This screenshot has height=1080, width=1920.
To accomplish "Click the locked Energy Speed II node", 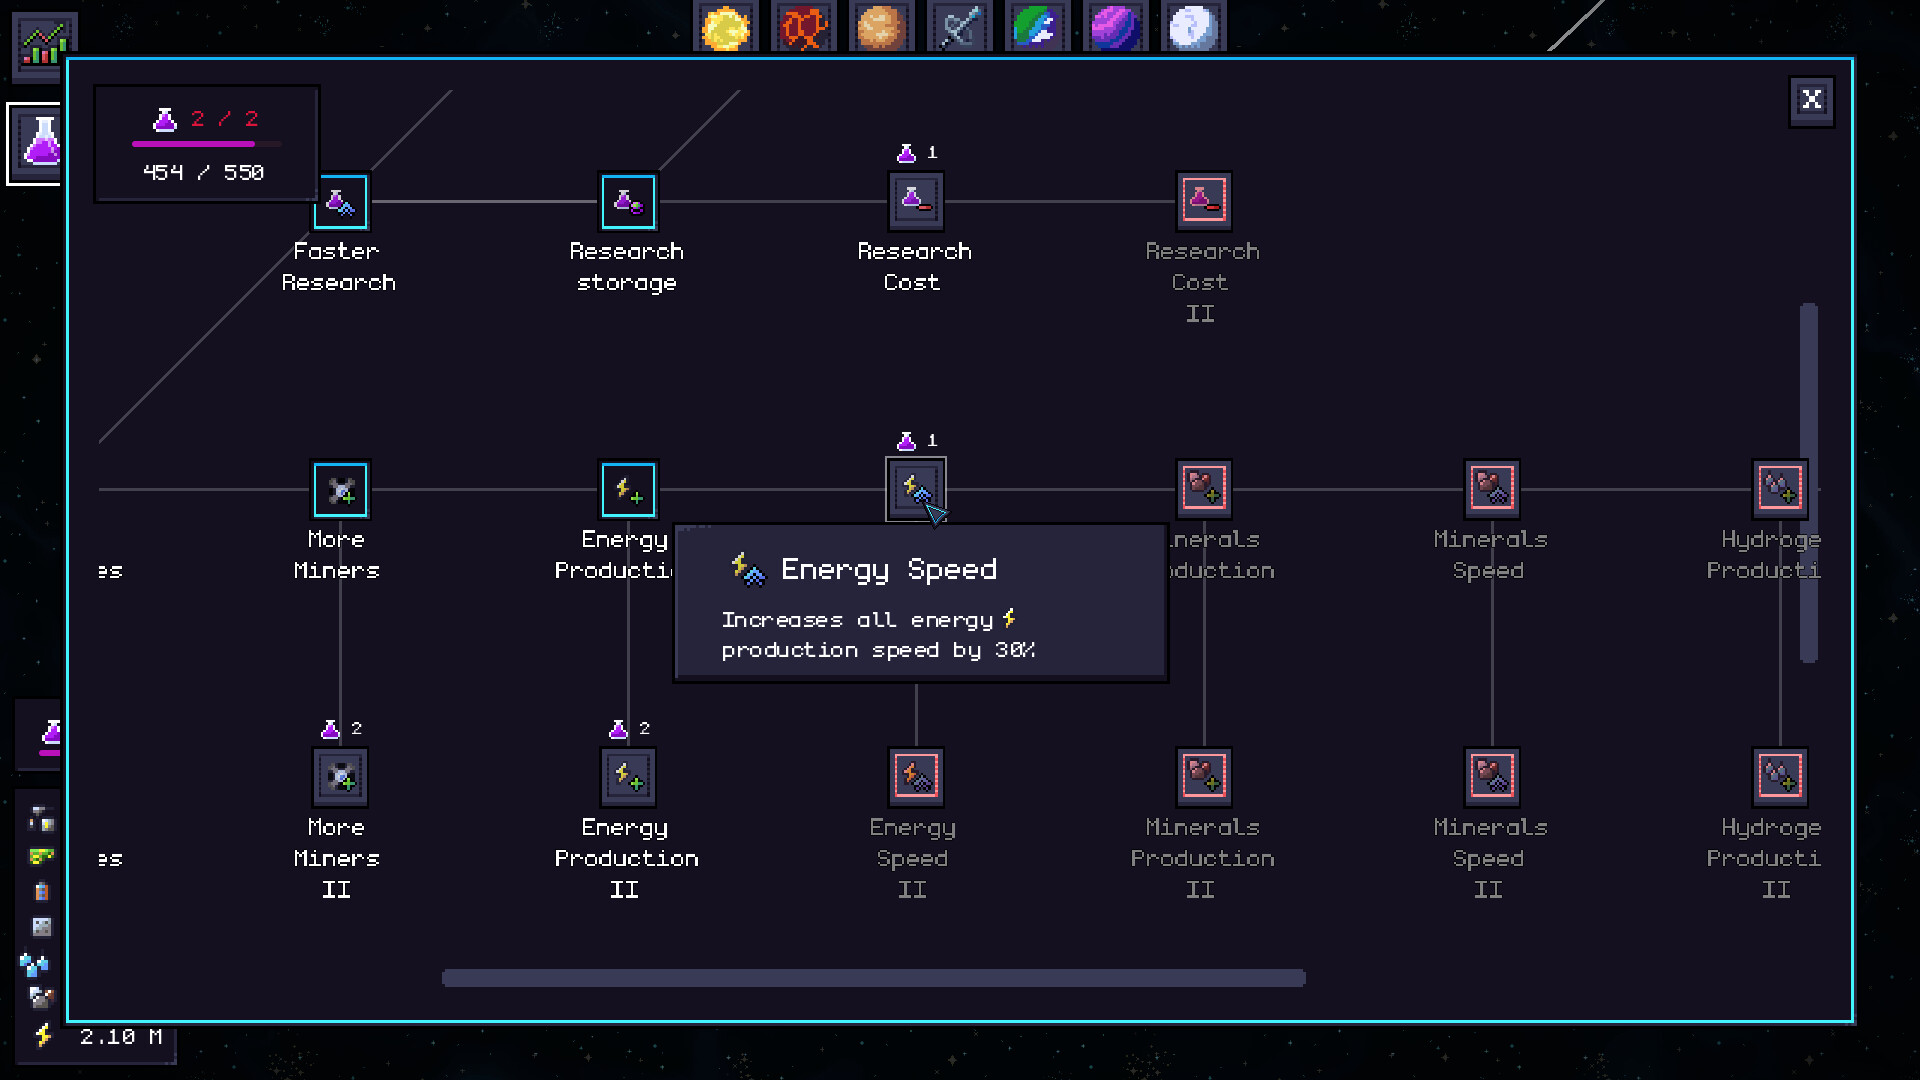I will tap(916, 778).
